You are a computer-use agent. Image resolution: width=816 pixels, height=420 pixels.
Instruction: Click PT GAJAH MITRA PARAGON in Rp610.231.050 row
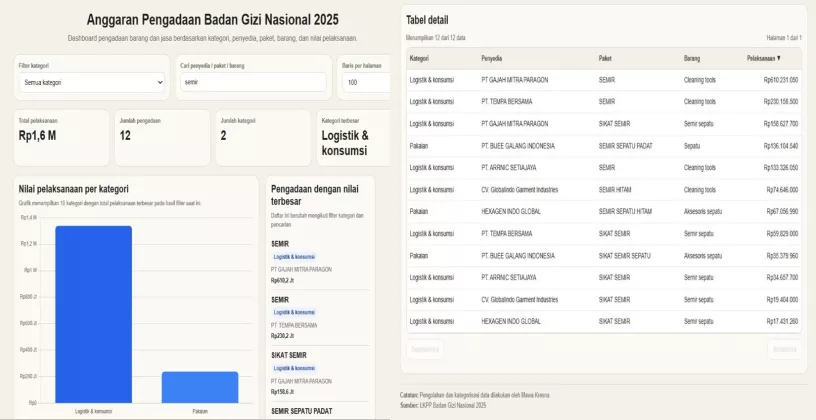[514, 80]
